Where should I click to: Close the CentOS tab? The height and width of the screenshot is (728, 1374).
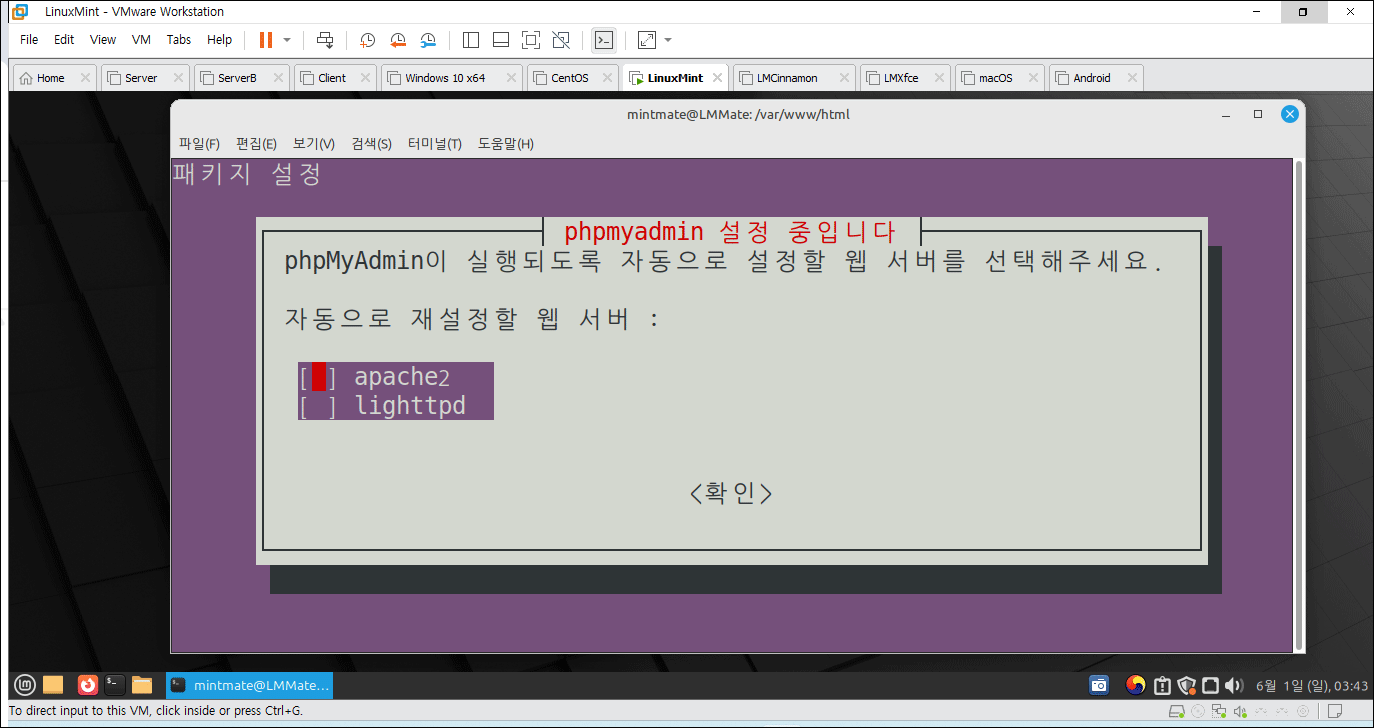point(607,78)
